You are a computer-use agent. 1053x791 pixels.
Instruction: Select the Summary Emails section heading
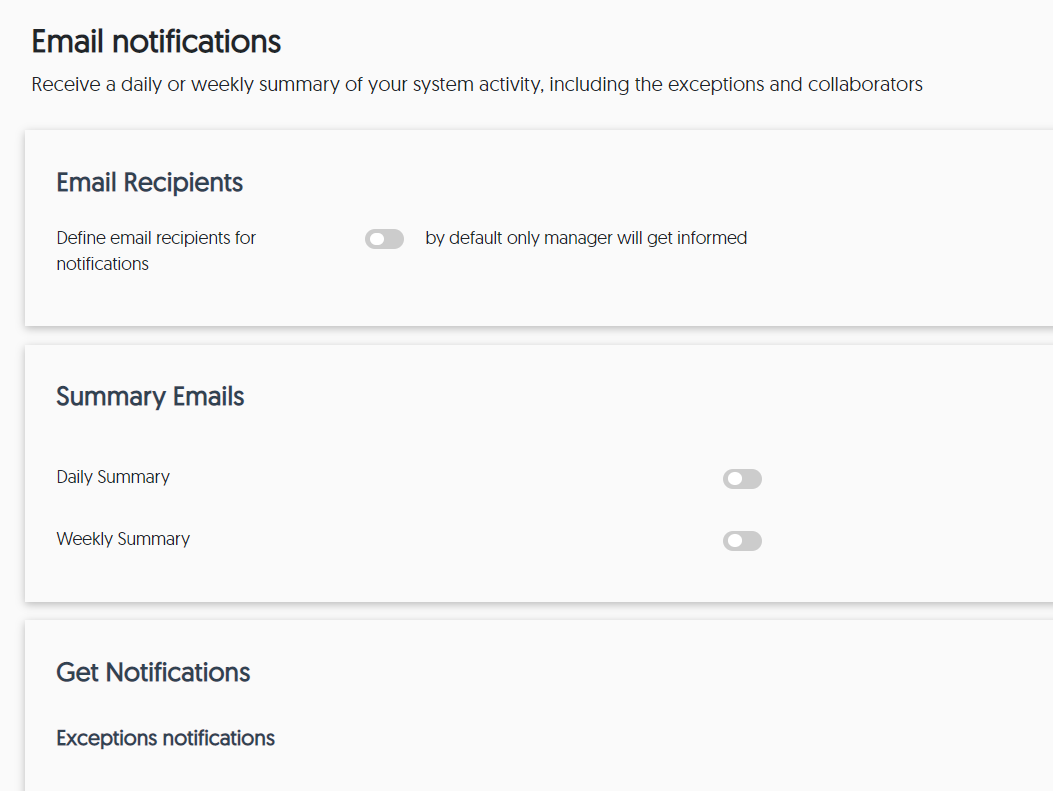point(150,397)
